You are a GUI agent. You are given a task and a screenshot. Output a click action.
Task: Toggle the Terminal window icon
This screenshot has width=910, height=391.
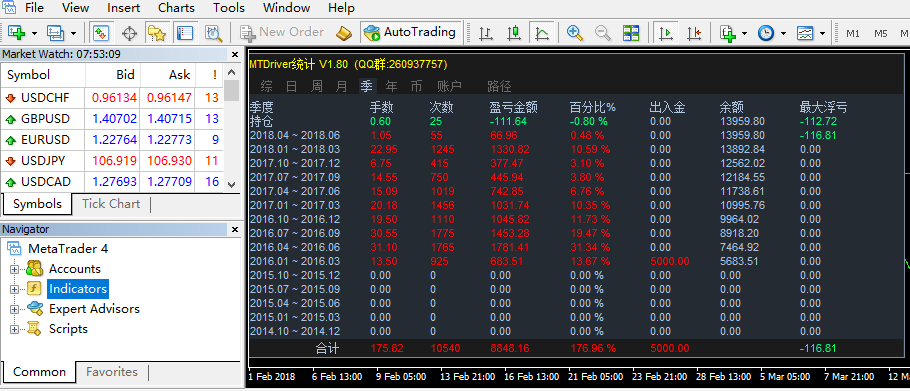[185, 32]
